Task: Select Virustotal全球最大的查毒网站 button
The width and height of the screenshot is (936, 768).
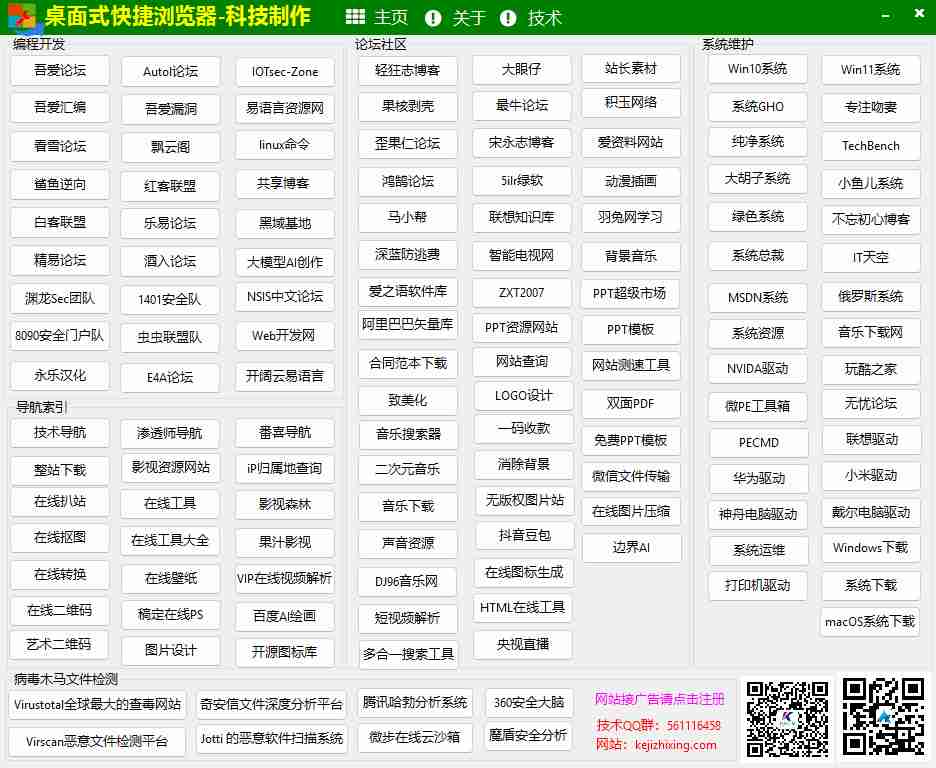Action: pyautogui.click(x=98, y=704)
